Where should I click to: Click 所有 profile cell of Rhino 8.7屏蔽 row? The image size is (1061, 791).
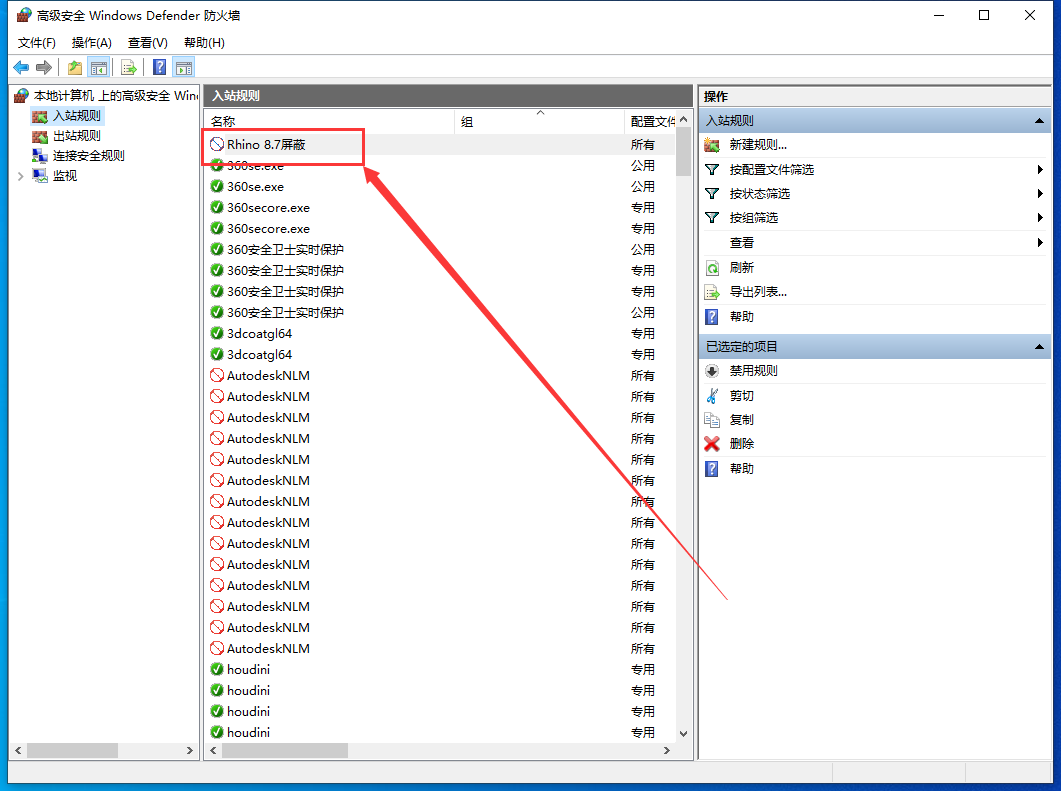tap(642, 145)
